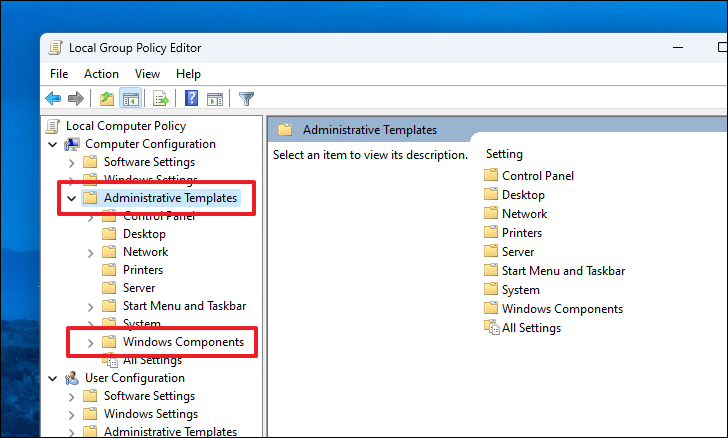Open Printers in the Setting list

522,233
